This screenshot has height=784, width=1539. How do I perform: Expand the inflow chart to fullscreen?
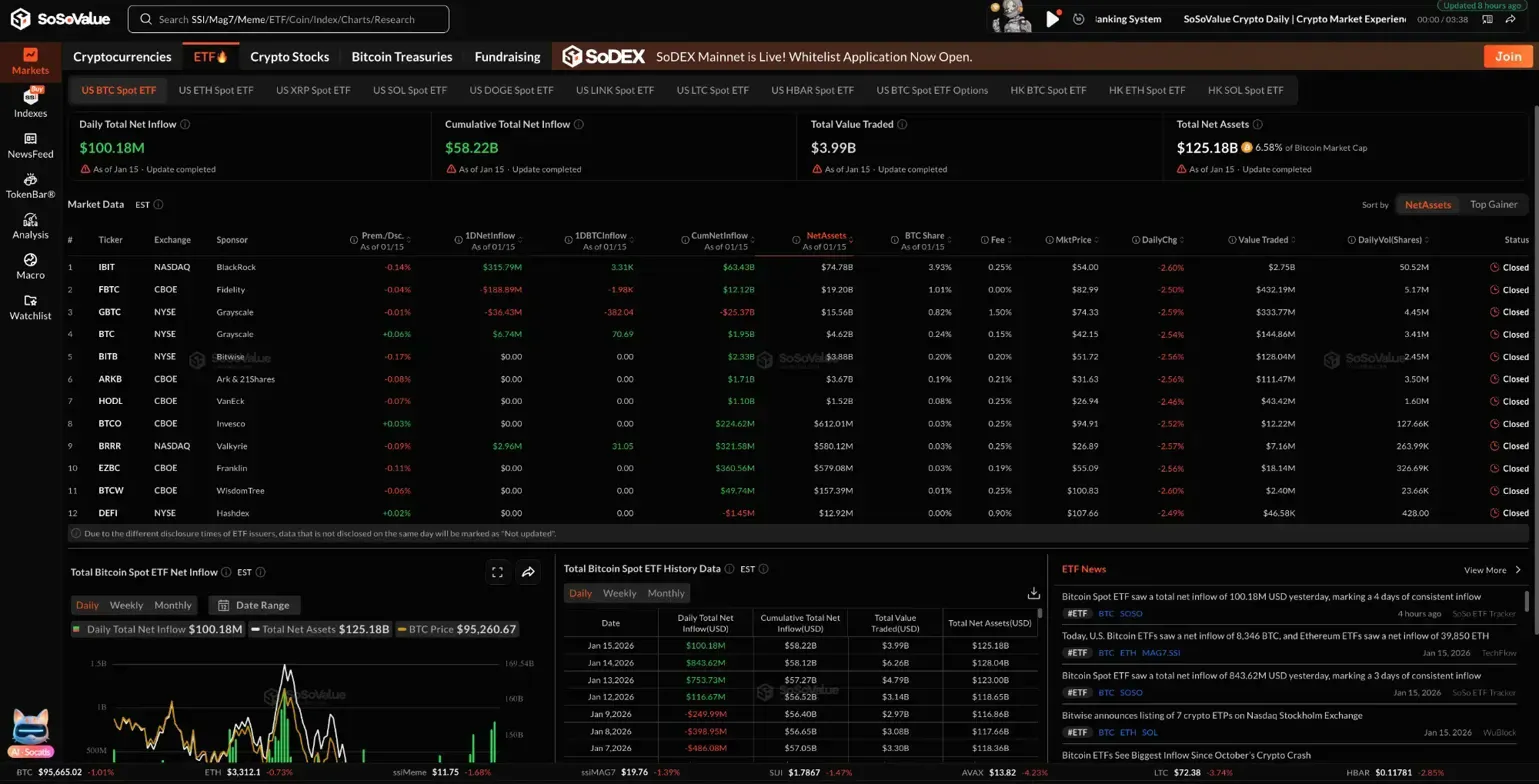click(x=497, y=572)
